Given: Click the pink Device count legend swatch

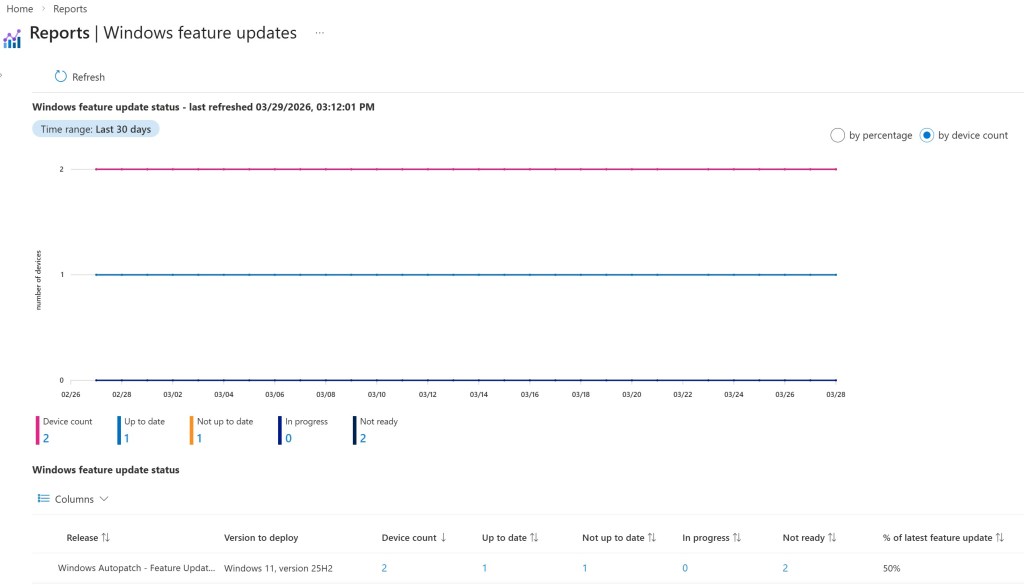Looking at the screenshot, I should 37,430.
